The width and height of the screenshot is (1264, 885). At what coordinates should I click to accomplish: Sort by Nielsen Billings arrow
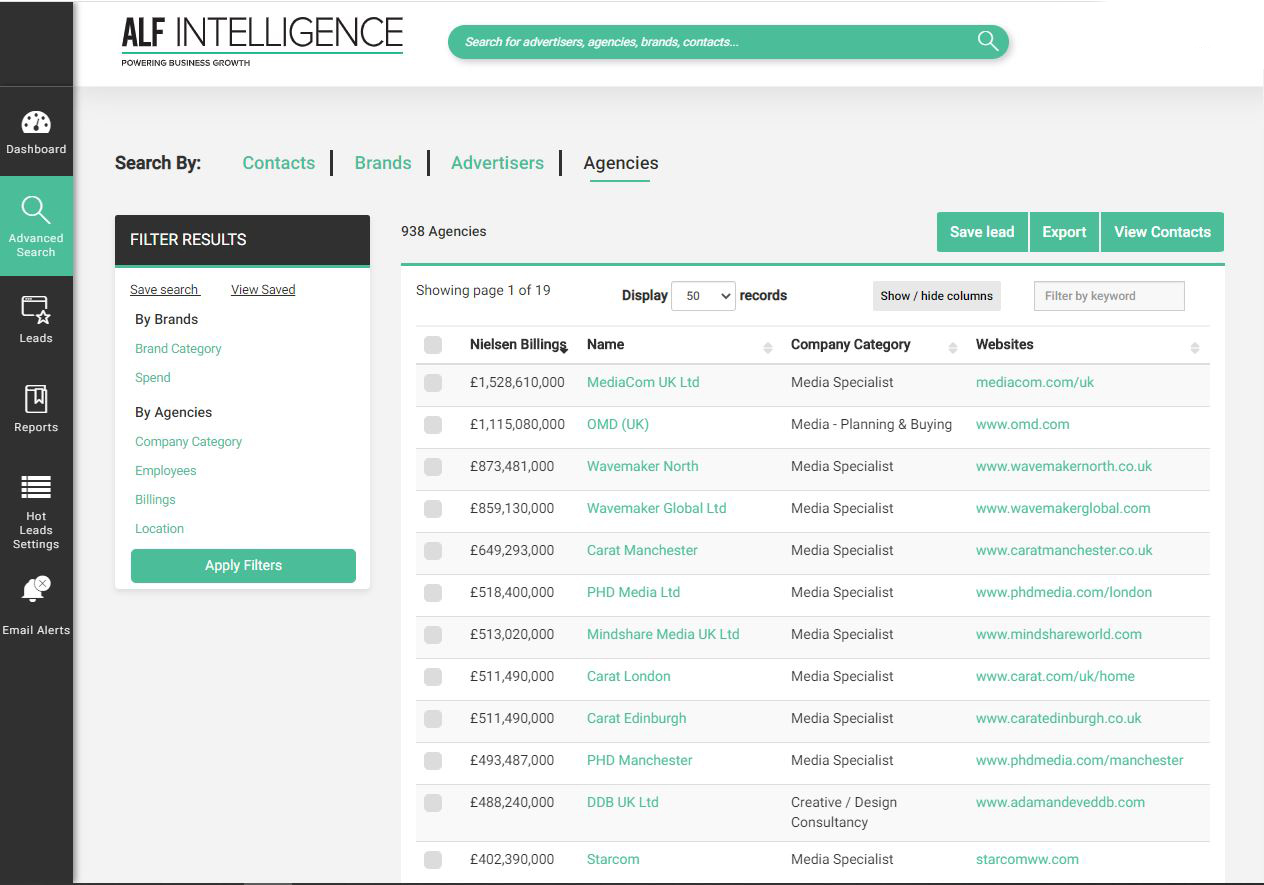tap(564, 348)
